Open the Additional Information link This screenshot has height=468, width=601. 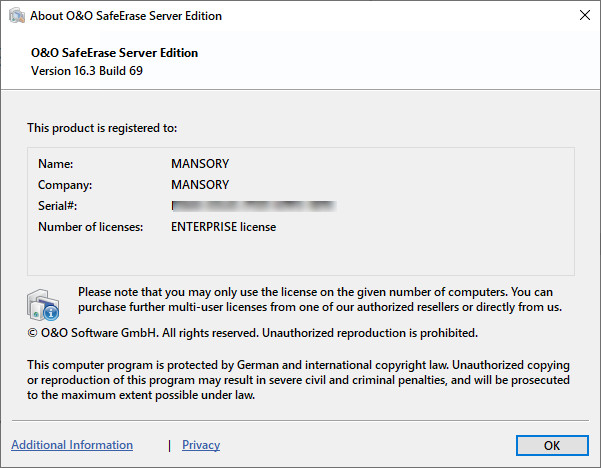[x=72, y=445]
